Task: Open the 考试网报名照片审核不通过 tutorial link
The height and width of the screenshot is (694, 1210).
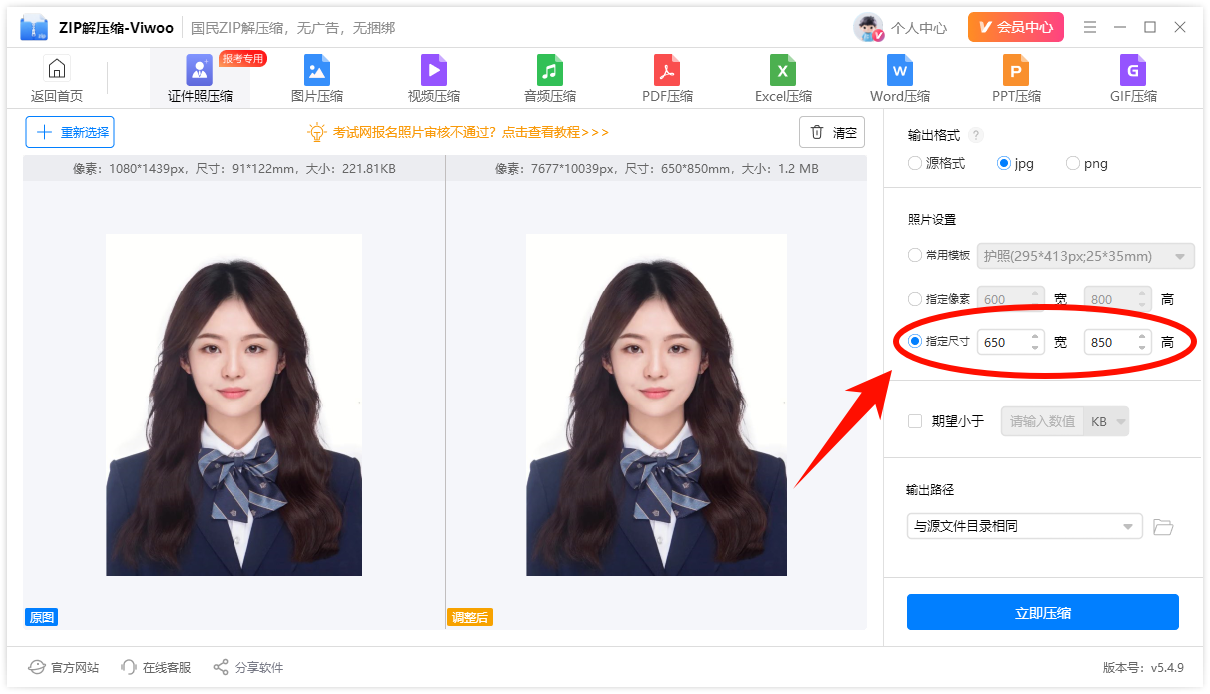Action: [x=470, y=132]
